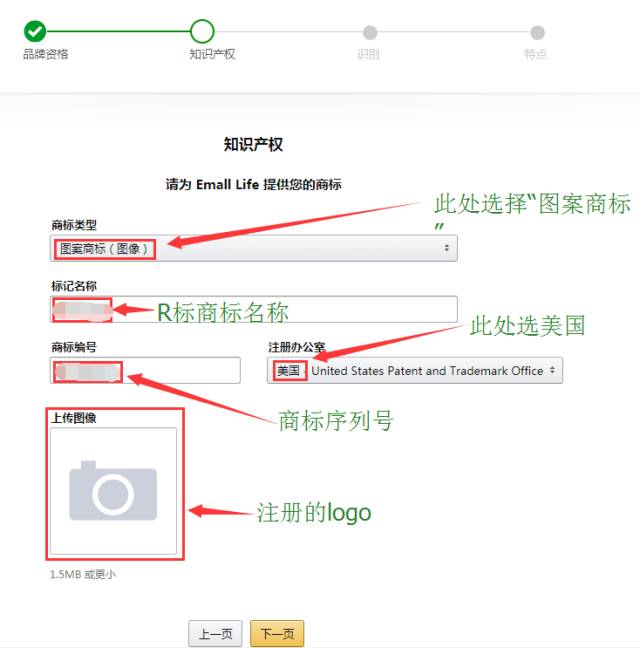Click the 特点 step label

[535, 54]
